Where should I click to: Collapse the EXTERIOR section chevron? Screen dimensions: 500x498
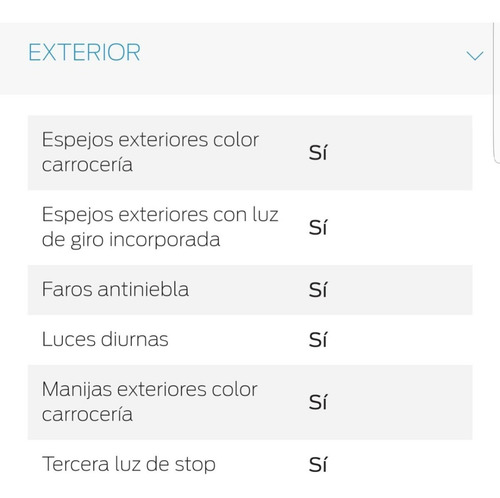[475, 55]
